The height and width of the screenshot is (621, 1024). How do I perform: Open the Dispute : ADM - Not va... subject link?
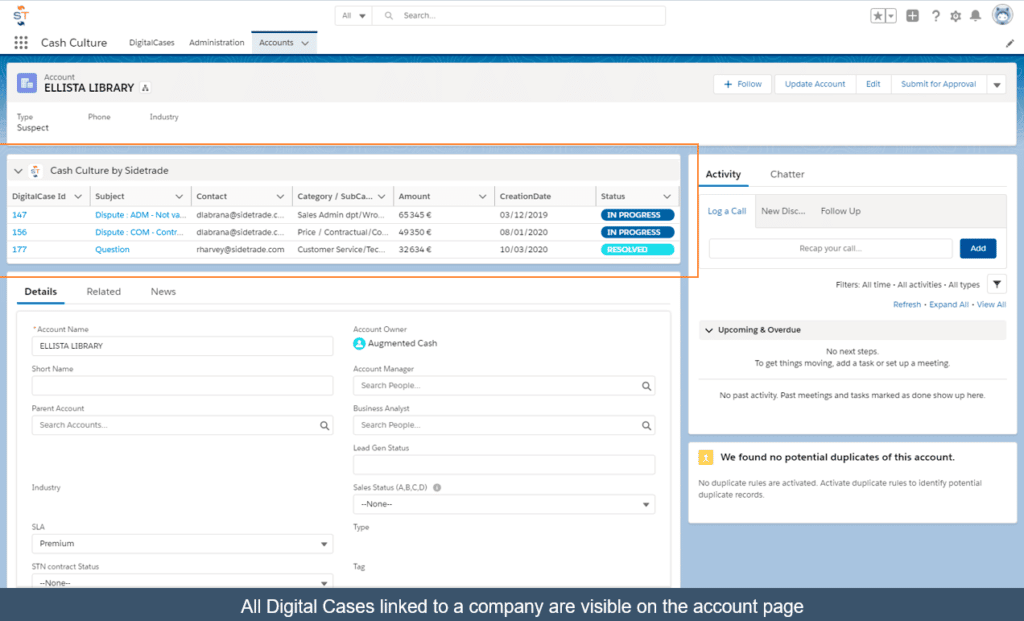point(140,215)
